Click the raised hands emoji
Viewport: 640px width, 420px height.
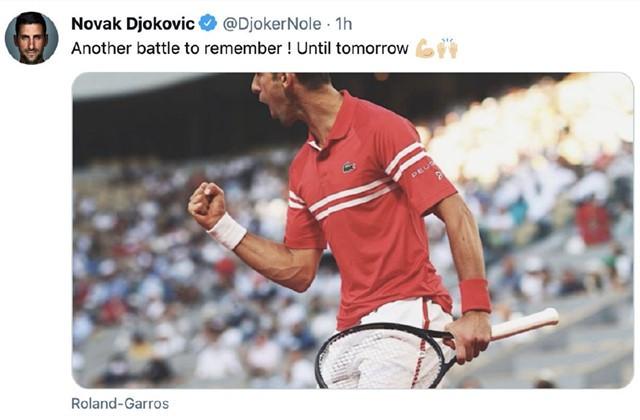tap(447, 48)
